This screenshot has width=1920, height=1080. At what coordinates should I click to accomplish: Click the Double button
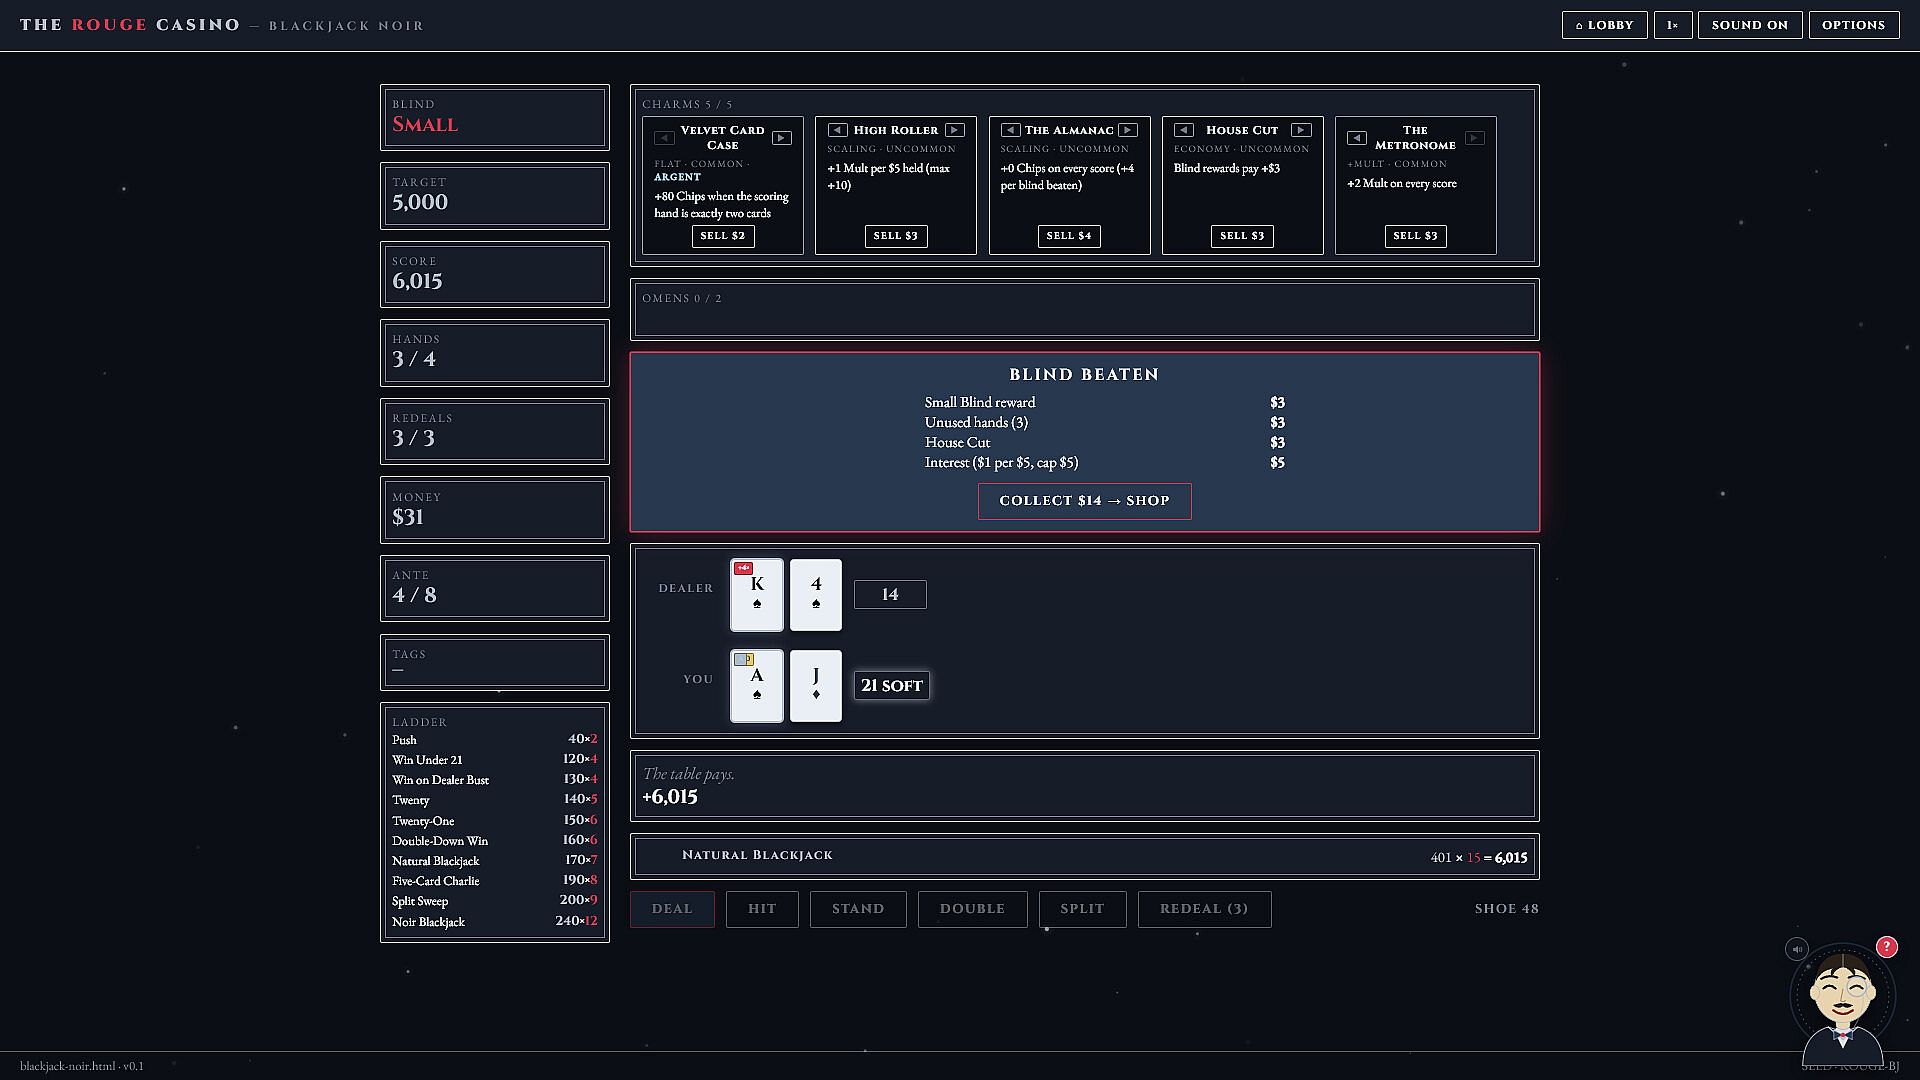click(x=972, y=909)
